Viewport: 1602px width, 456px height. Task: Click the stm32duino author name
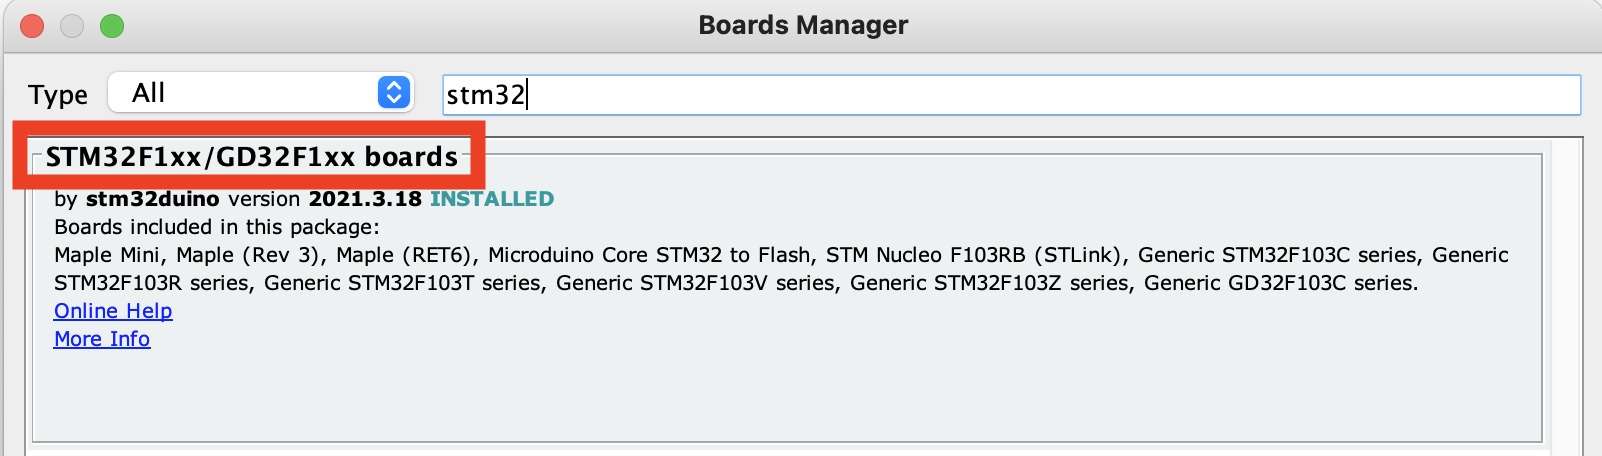pos(152,199)
